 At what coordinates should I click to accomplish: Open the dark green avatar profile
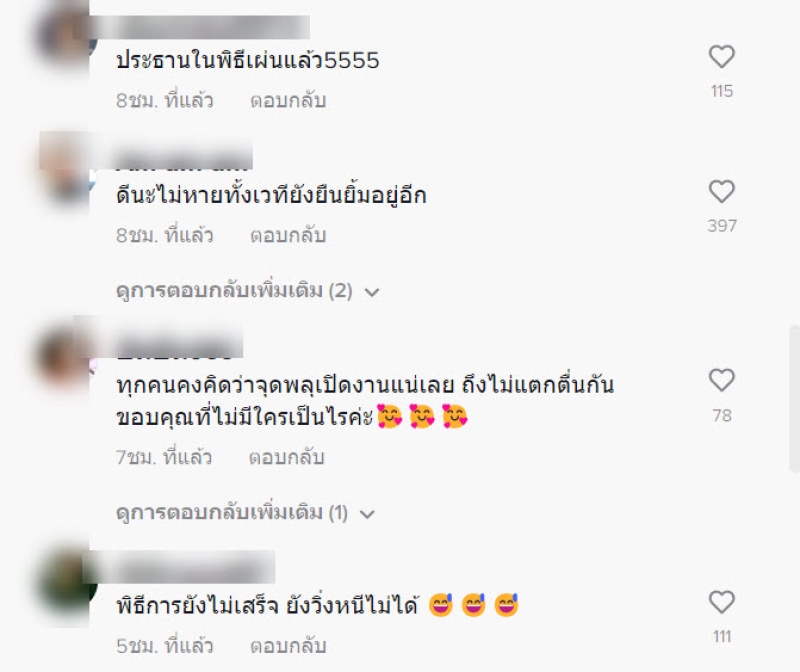[67, 582]
